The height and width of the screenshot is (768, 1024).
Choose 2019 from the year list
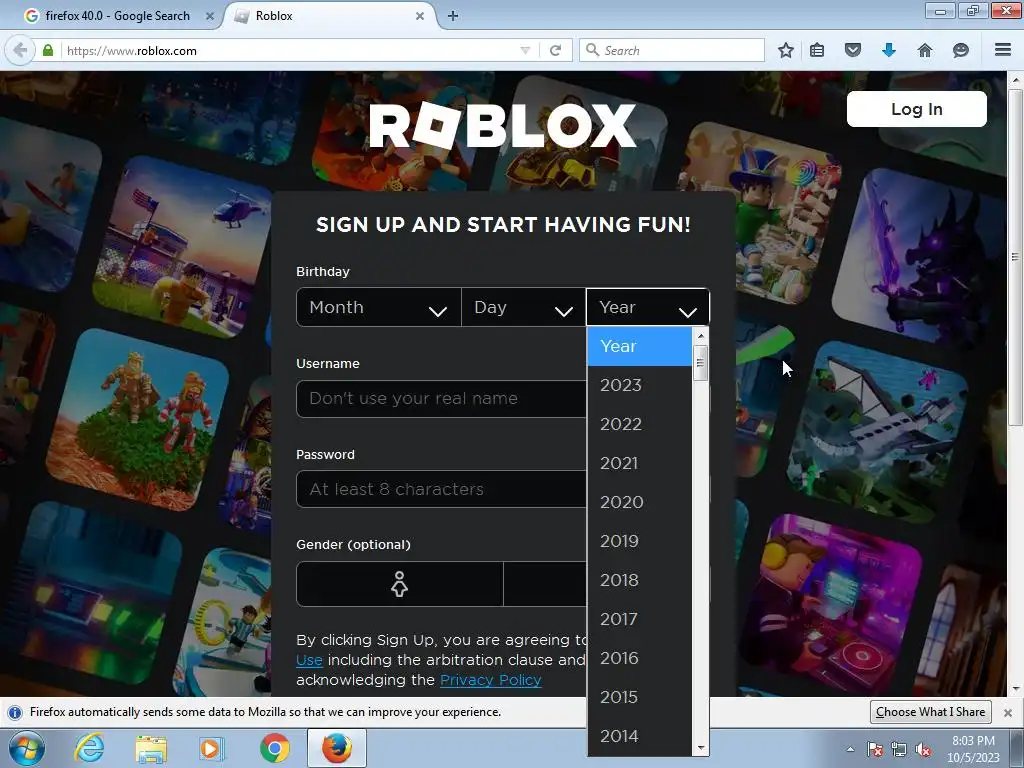point(639,541)
